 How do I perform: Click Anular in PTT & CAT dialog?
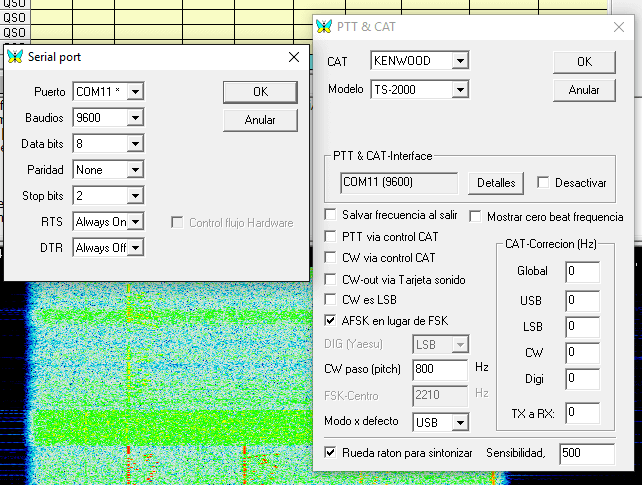584,90
